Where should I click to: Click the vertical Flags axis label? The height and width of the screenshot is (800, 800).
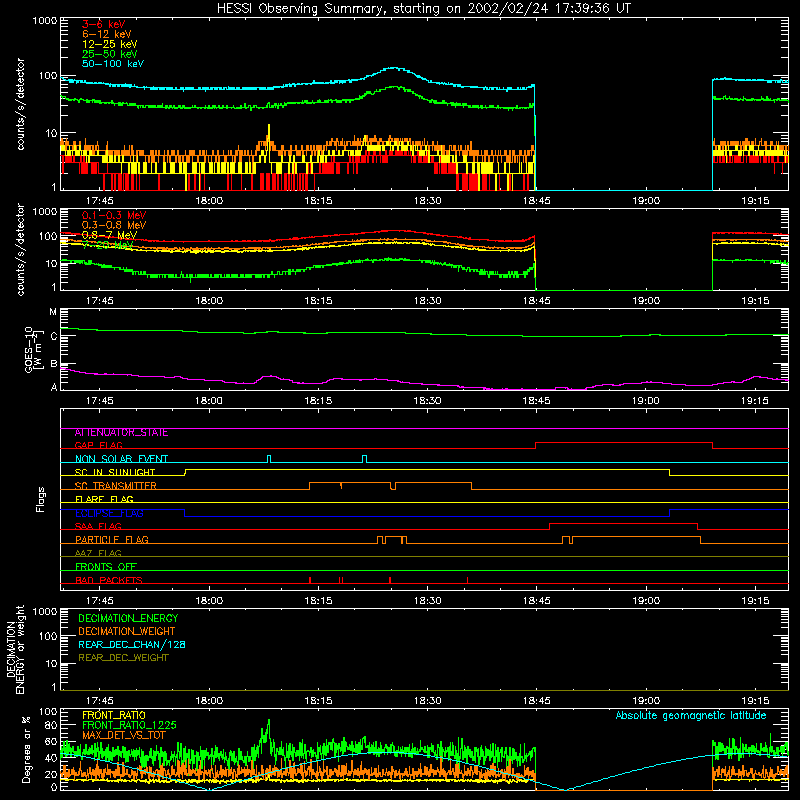[x=40, y=499]
